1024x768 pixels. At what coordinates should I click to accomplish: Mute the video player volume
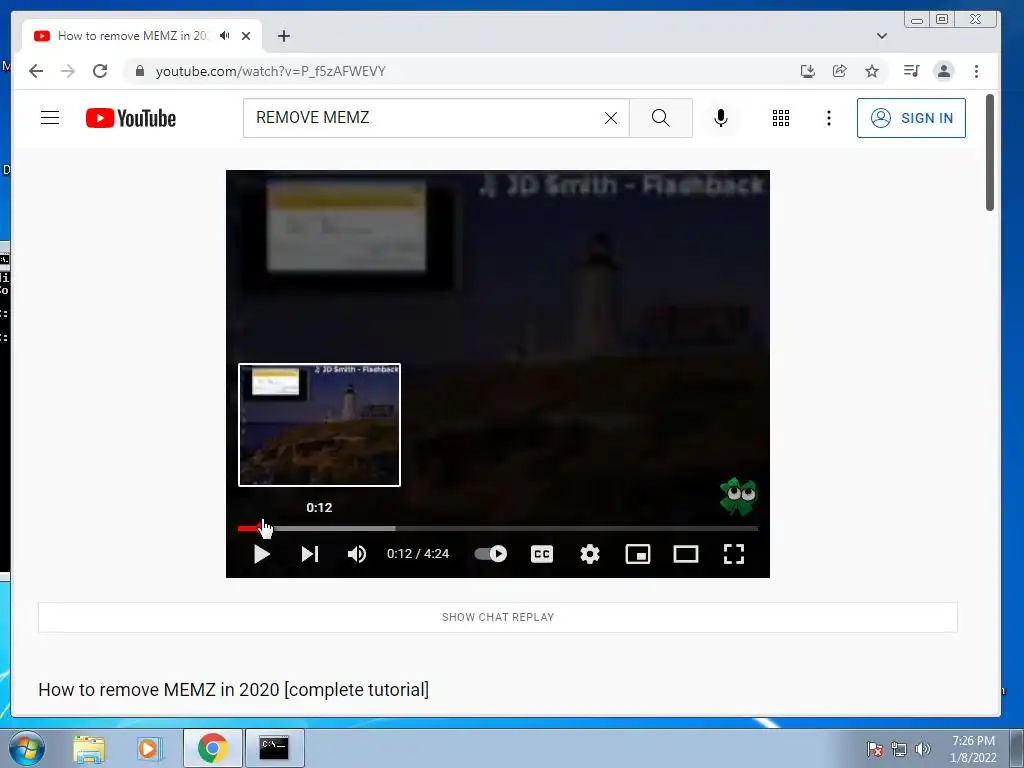pos(357,554)
